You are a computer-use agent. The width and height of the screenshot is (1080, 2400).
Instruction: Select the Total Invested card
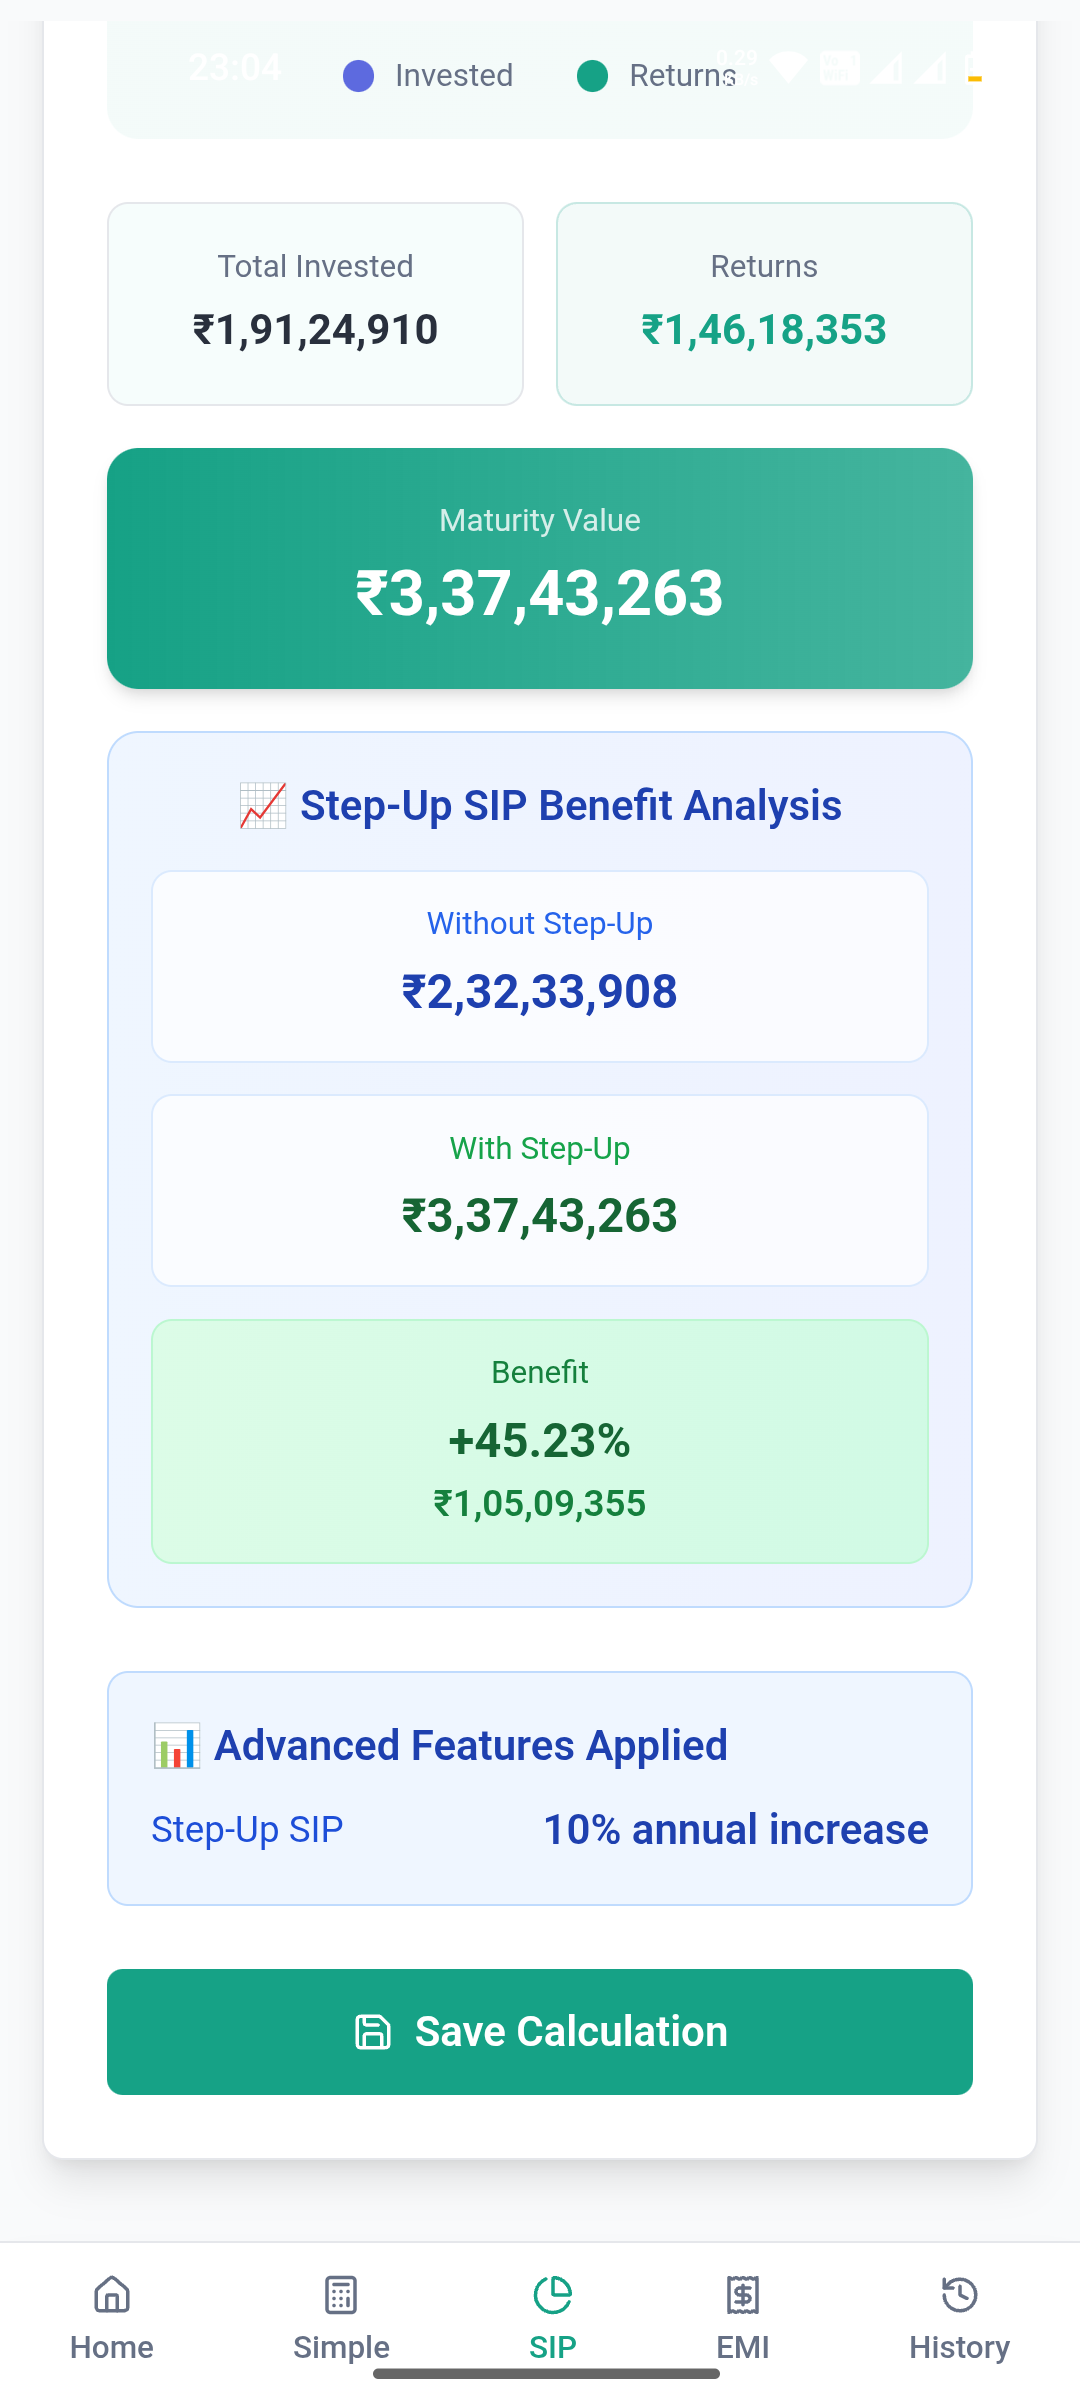pos(315,304)
